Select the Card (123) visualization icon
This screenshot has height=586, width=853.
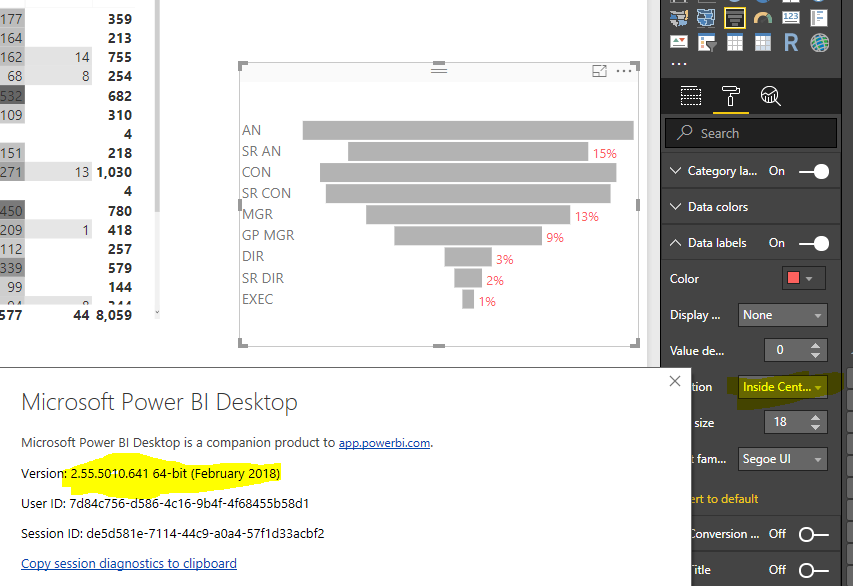pos(791,18)
